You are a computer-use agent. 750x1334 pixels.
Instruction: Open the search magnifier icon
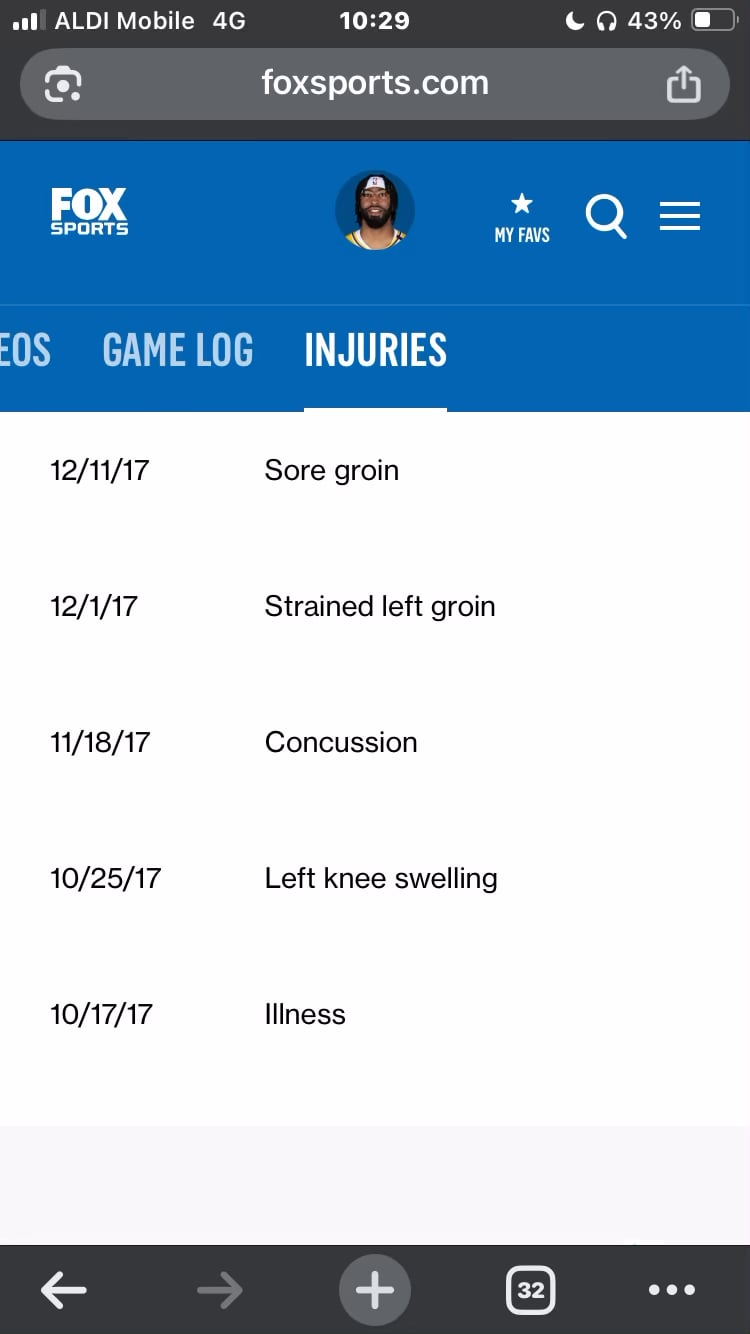(606, 216)
